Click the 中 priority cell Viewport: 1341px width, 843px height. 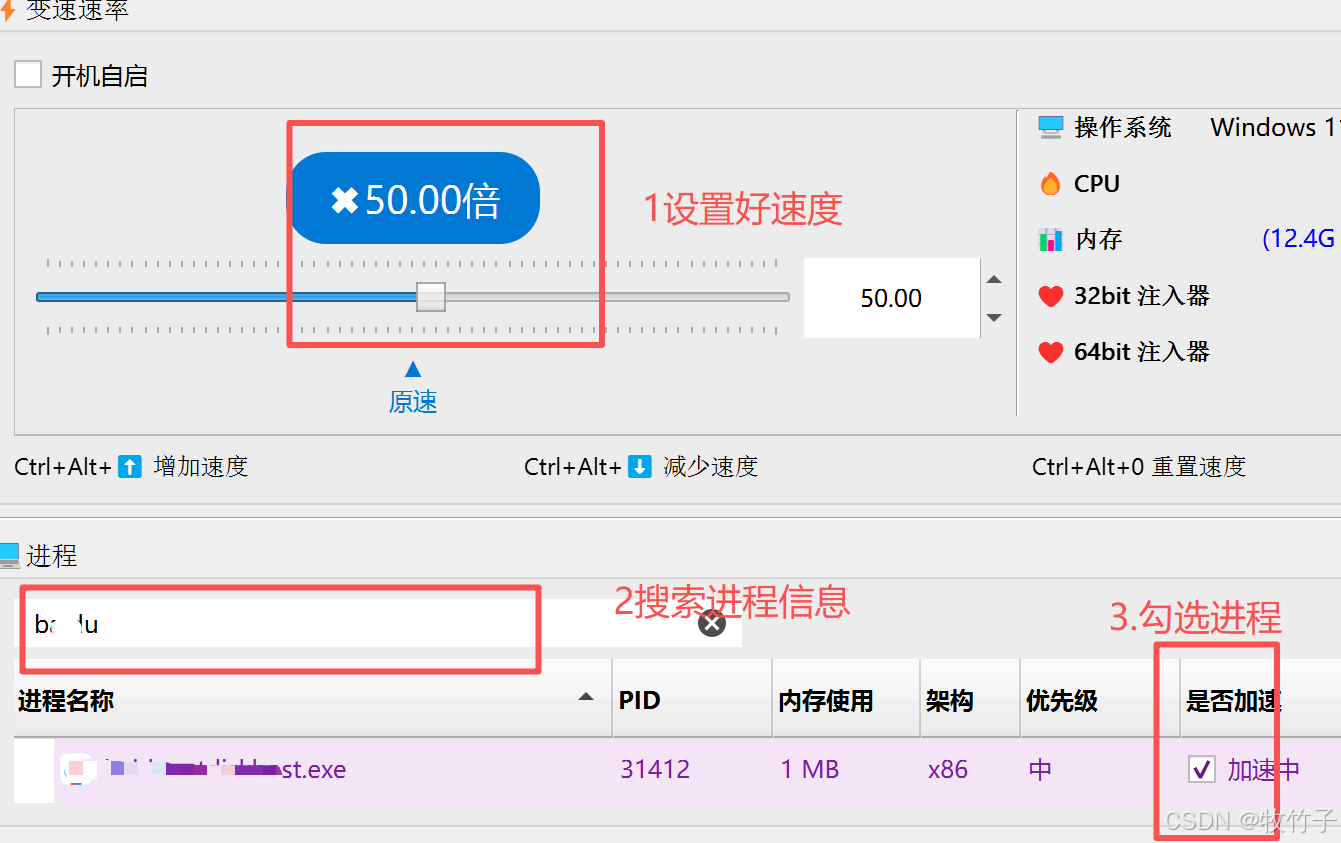pos(1040,769)
